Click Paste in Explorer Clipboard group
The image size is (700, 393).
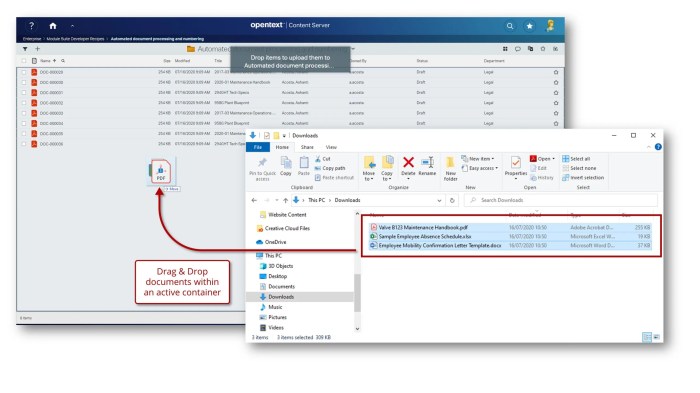point(304,166)
